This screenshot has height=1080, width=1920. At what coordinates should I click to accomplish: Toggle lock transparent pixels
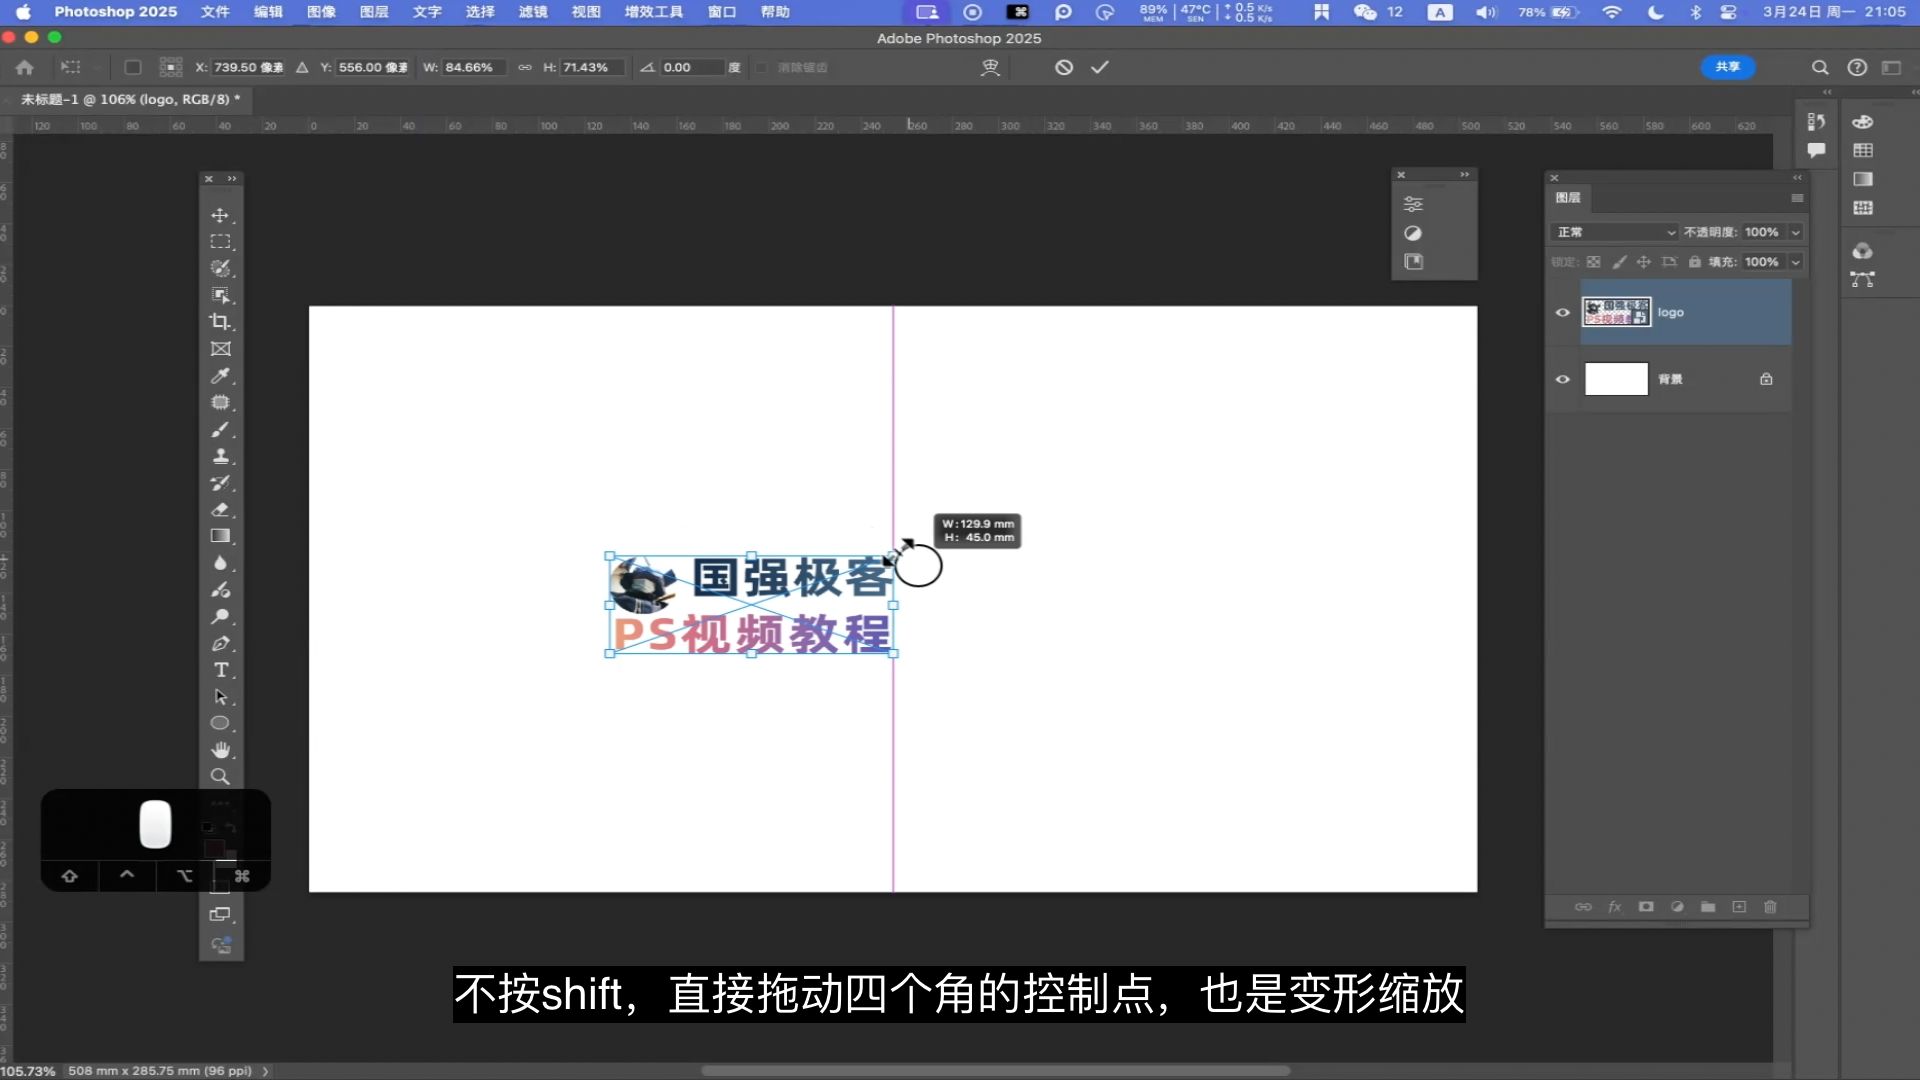[1594, 262]
